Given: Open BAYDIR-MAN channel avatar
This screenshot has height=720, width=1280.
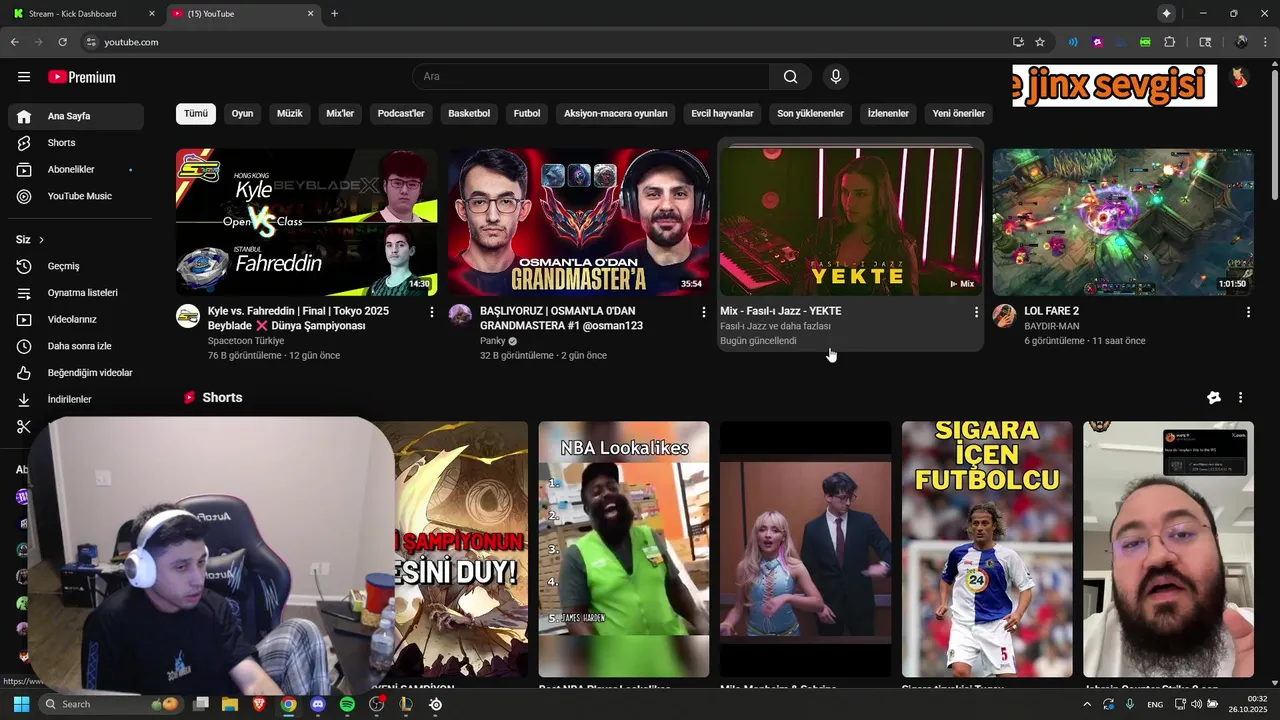Looking at the screenshot, I should pos(1004,316).
